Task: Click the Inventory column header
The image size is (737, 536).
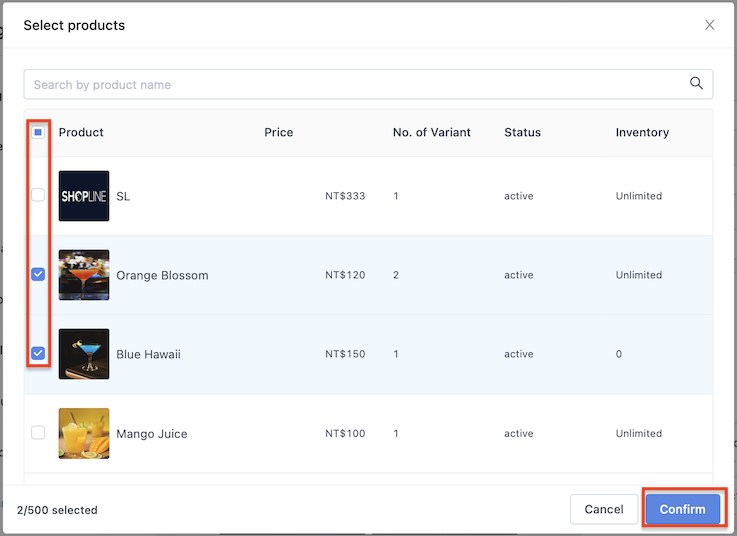Action: 642,133
